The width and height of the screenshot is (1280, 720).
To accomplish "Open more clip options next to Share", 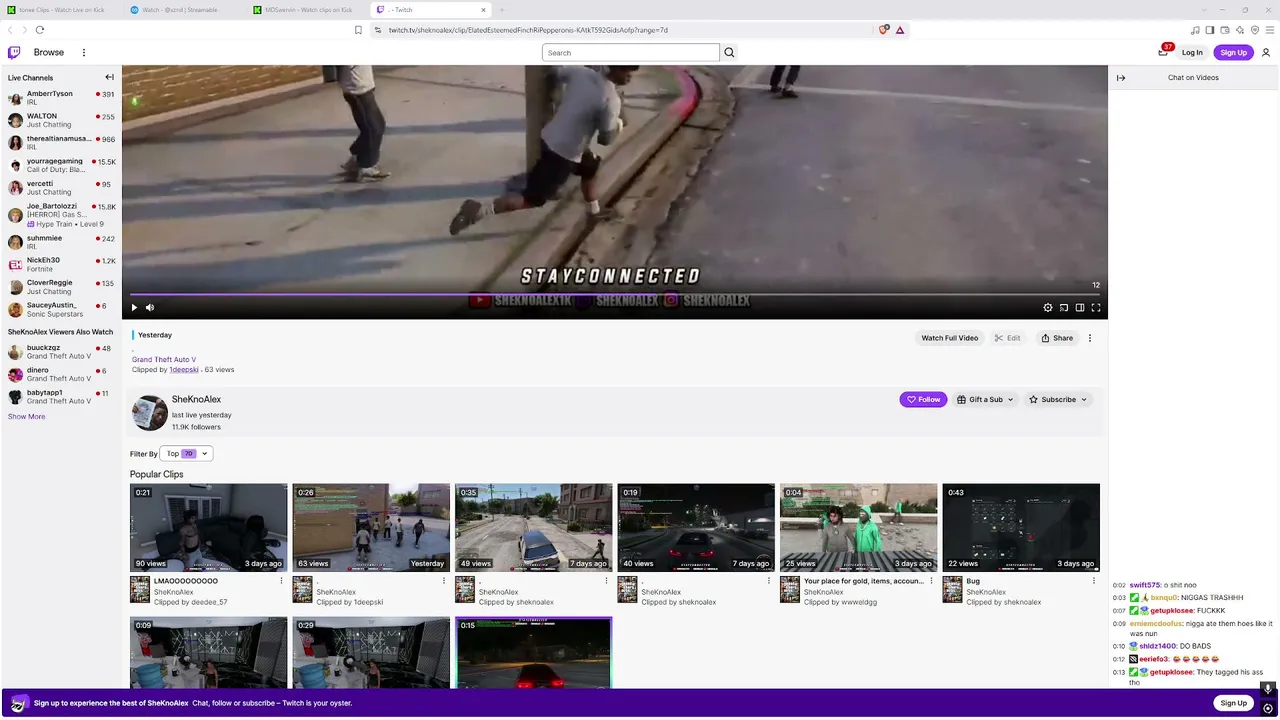I will [1090, 338].
